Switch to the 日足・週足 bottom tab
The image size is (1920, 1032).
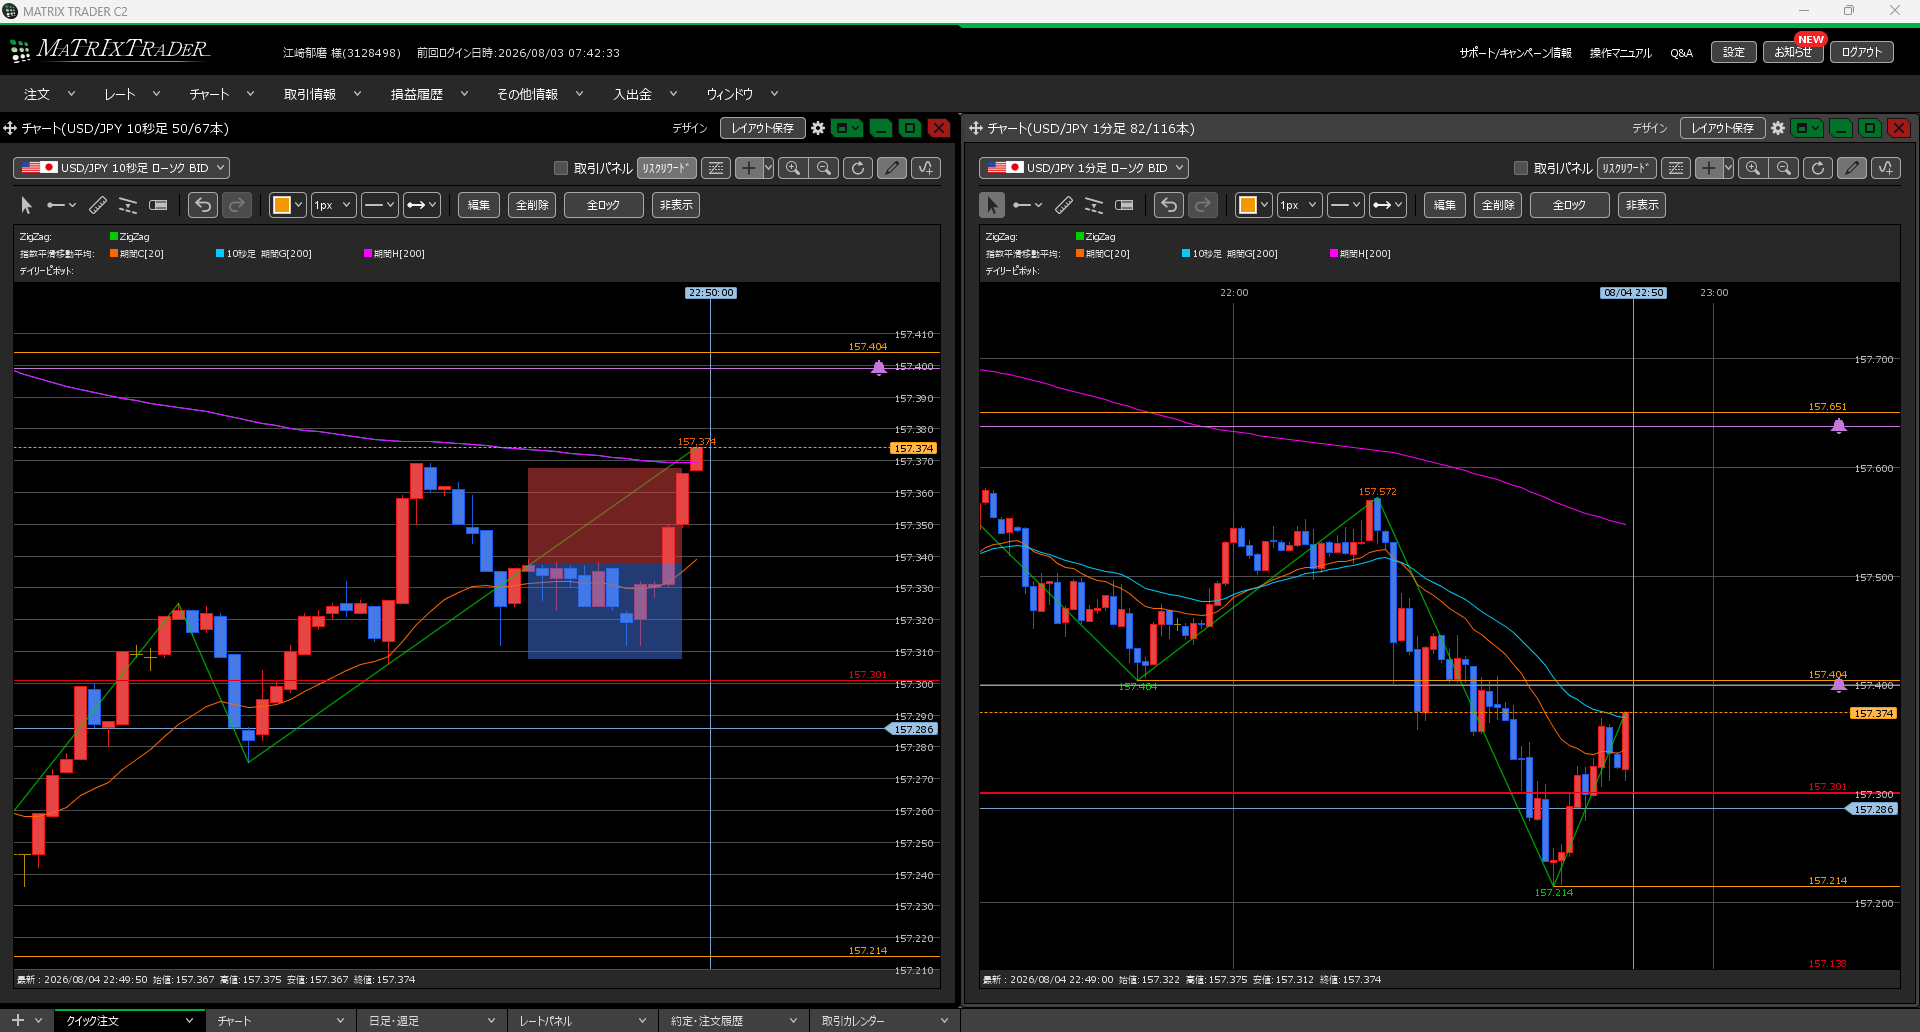[x=431, y=1021]
